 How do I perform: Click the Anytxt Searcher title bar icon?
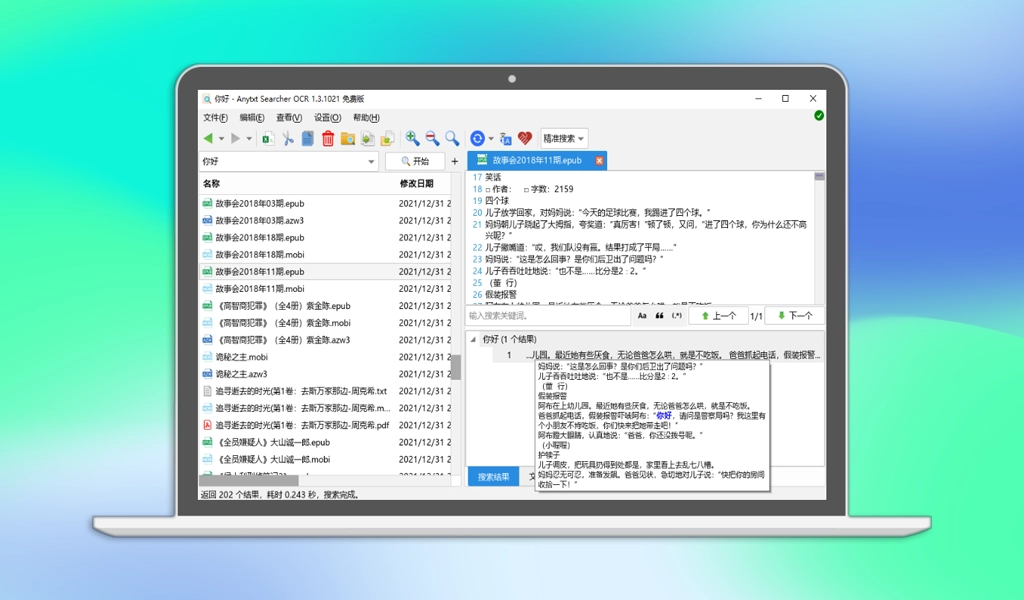point(207,99)
